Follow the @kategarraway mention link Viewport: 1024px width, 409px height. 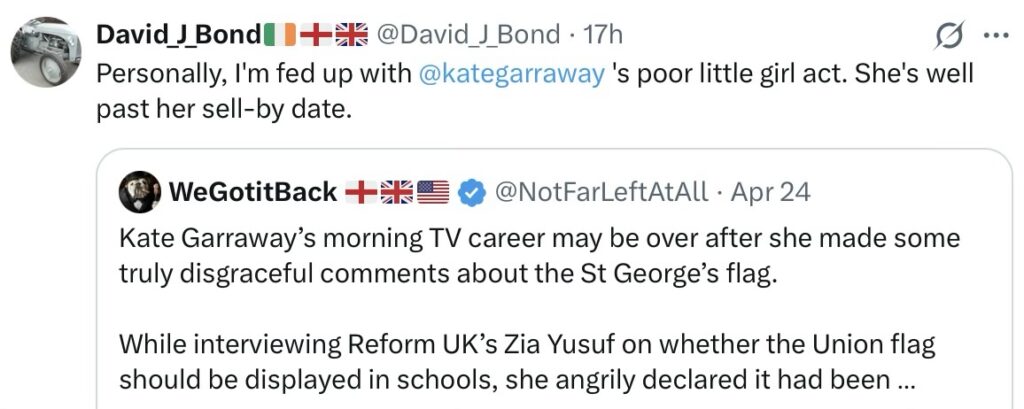click(x=518, y=74)
